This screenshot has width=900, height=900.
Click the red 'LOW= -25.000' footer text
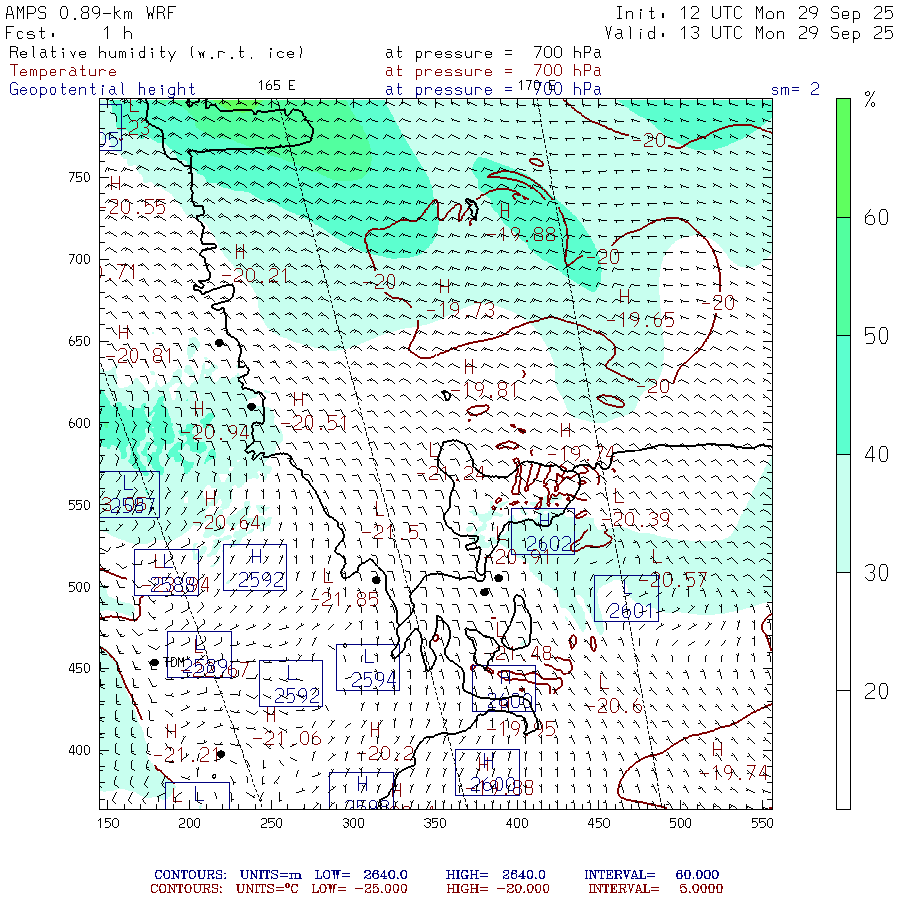click(x=359, y=889)
